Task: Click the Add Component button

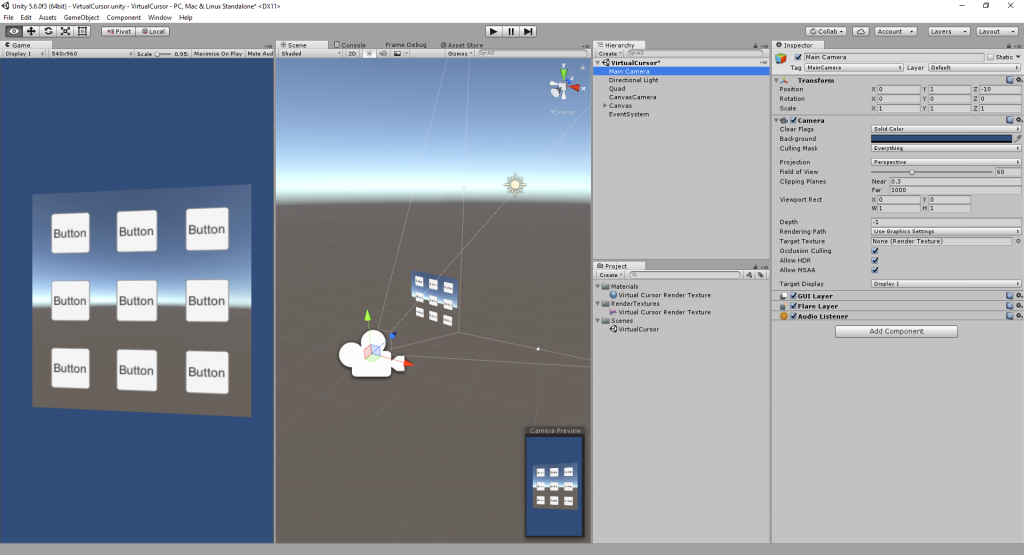Action: (896, 331)
